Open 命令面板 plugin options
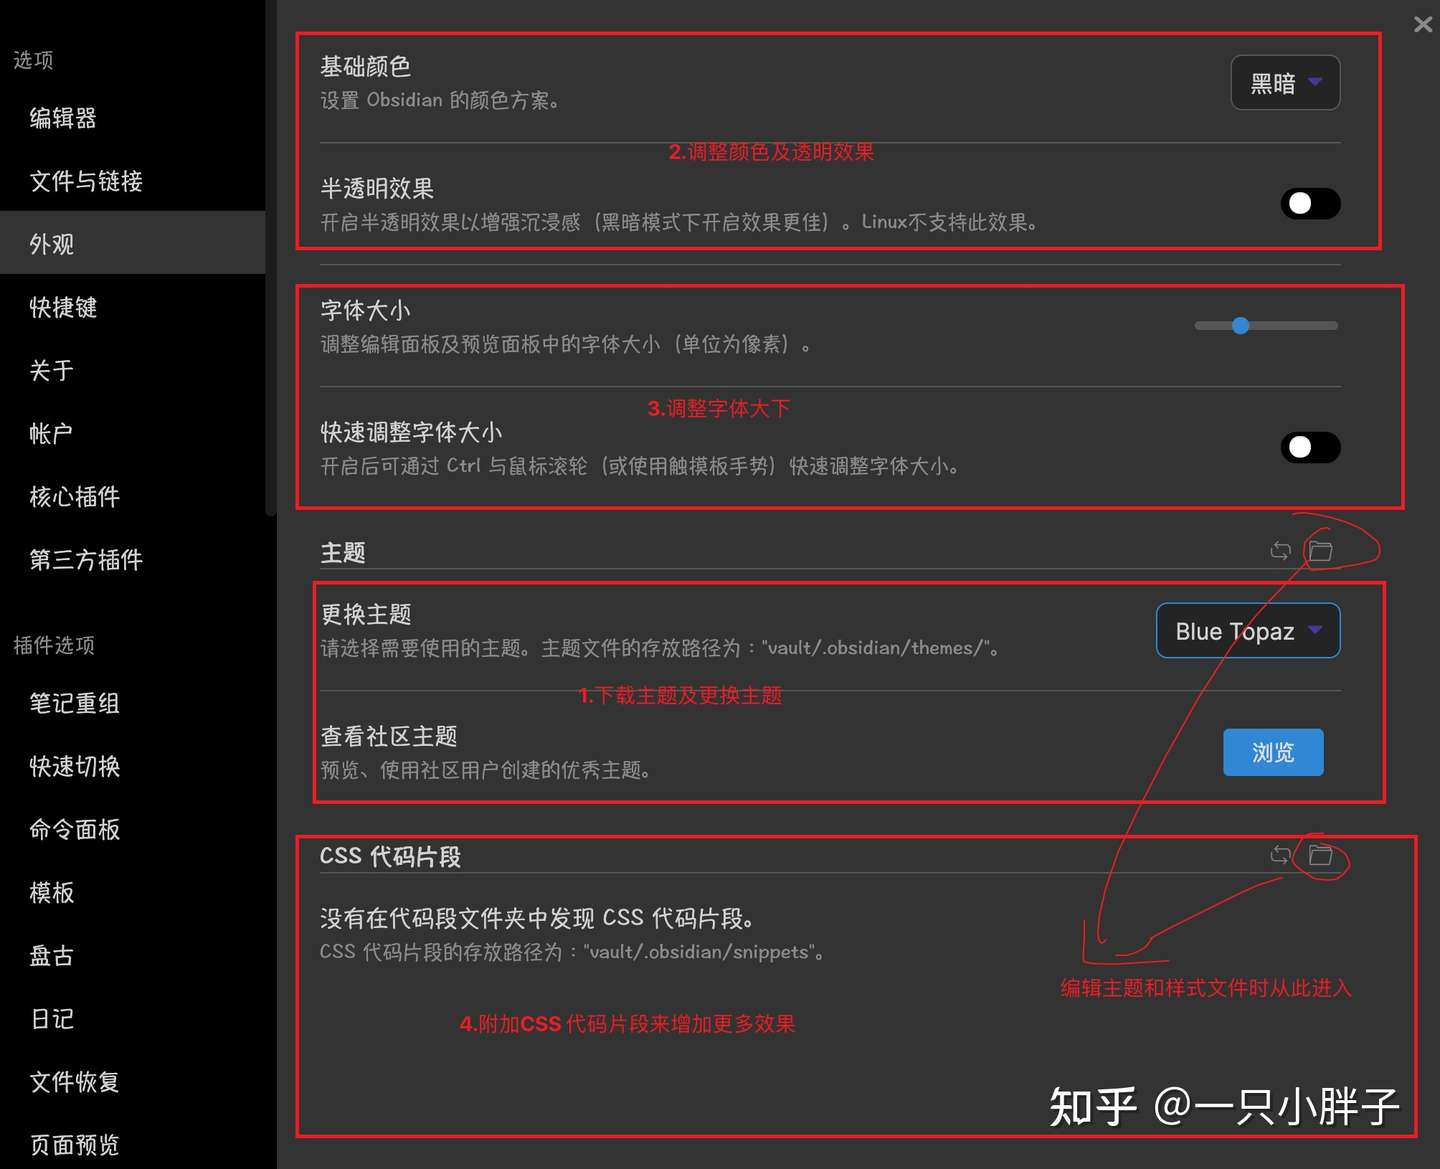Screen dimensions: 1440x1169 [133, 829]
